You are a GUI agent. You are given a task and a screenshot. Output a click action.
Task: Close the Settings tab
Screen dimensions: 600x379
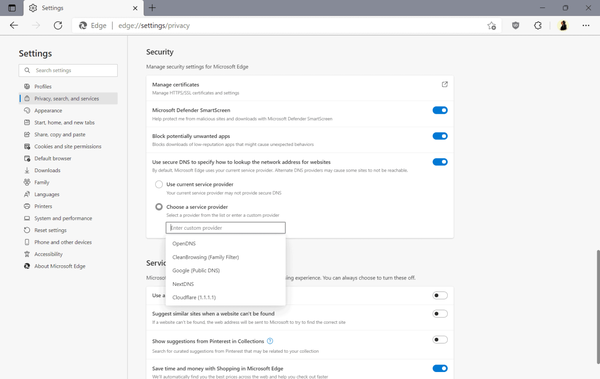coord(135,8)
